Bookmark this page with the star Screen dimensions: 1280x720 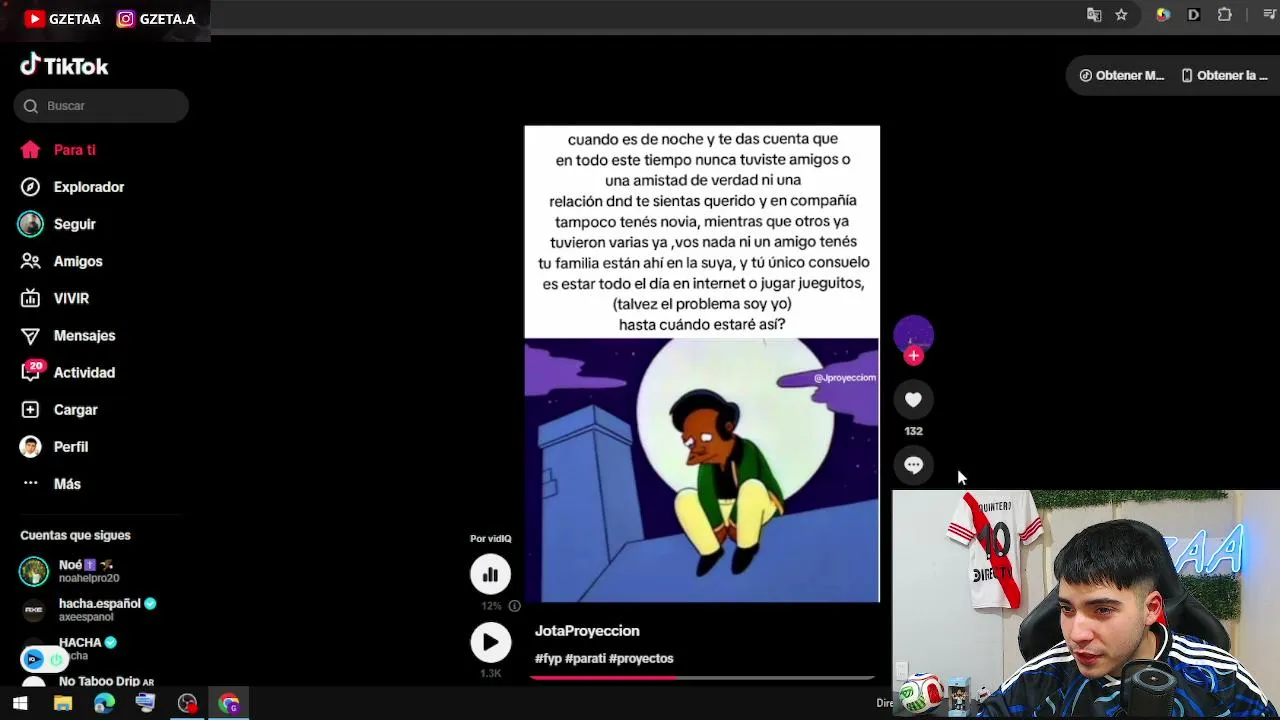[1121, 15]
